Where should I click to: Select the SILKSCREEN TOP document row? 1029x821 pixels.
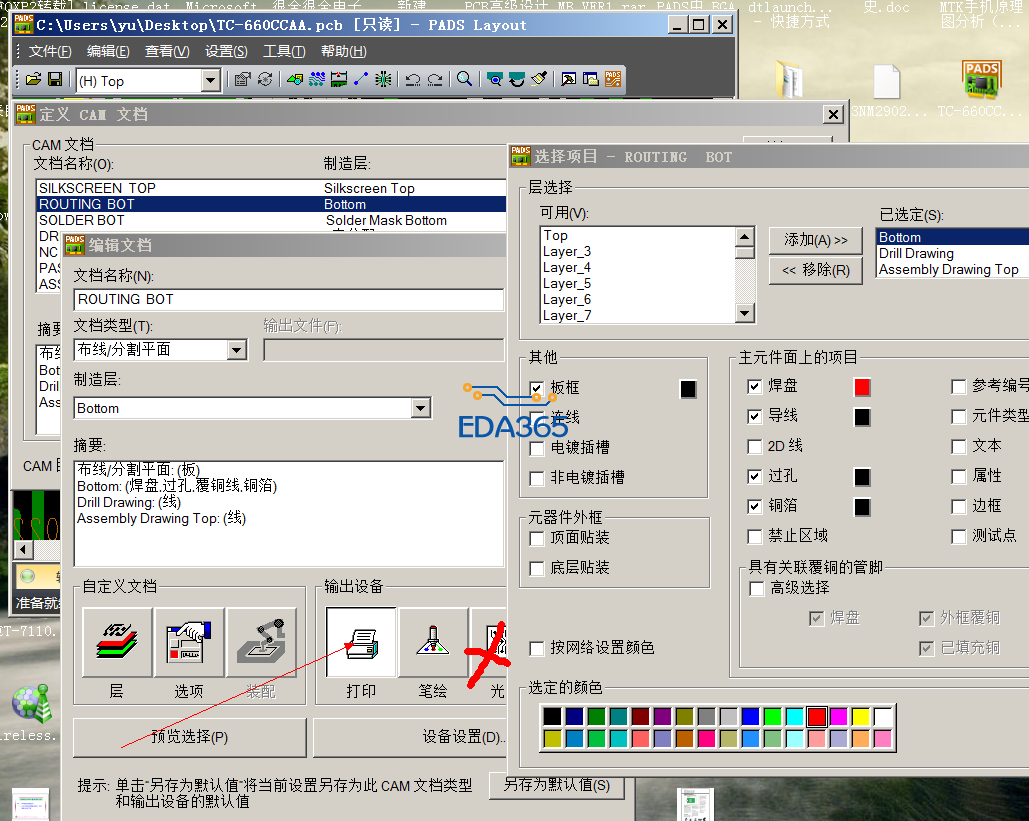click(x=270, y=188)
